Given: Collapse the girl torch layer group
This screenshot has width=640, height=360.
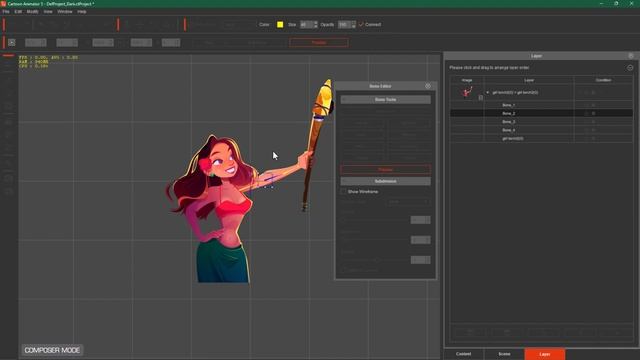Looking at the screenshot, I should click(487, 93).
